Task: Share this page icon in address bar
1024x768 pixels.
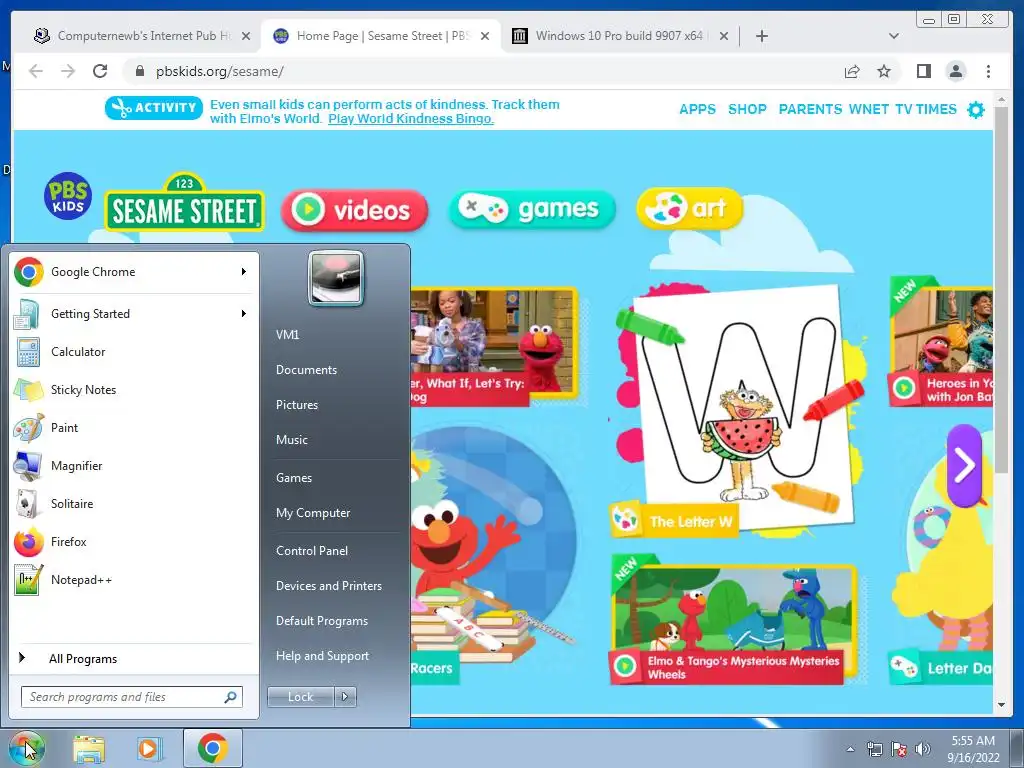Action: pyautogui.click(x=852, y=71)
